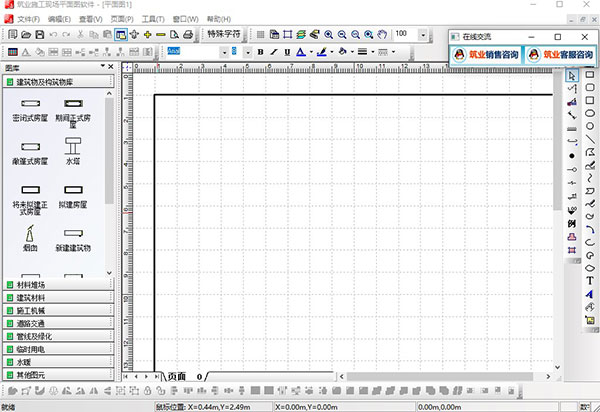This screenshot has width=600, height=412.
Task: Open the 编辑(E) menu
Action: (59, 19)
